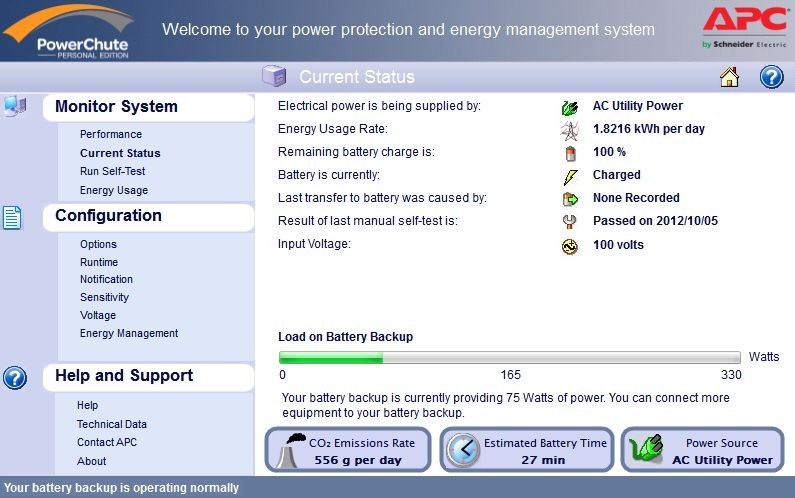
Task: Click 'AC Utility Power' in status list
Action: [637, 106]
